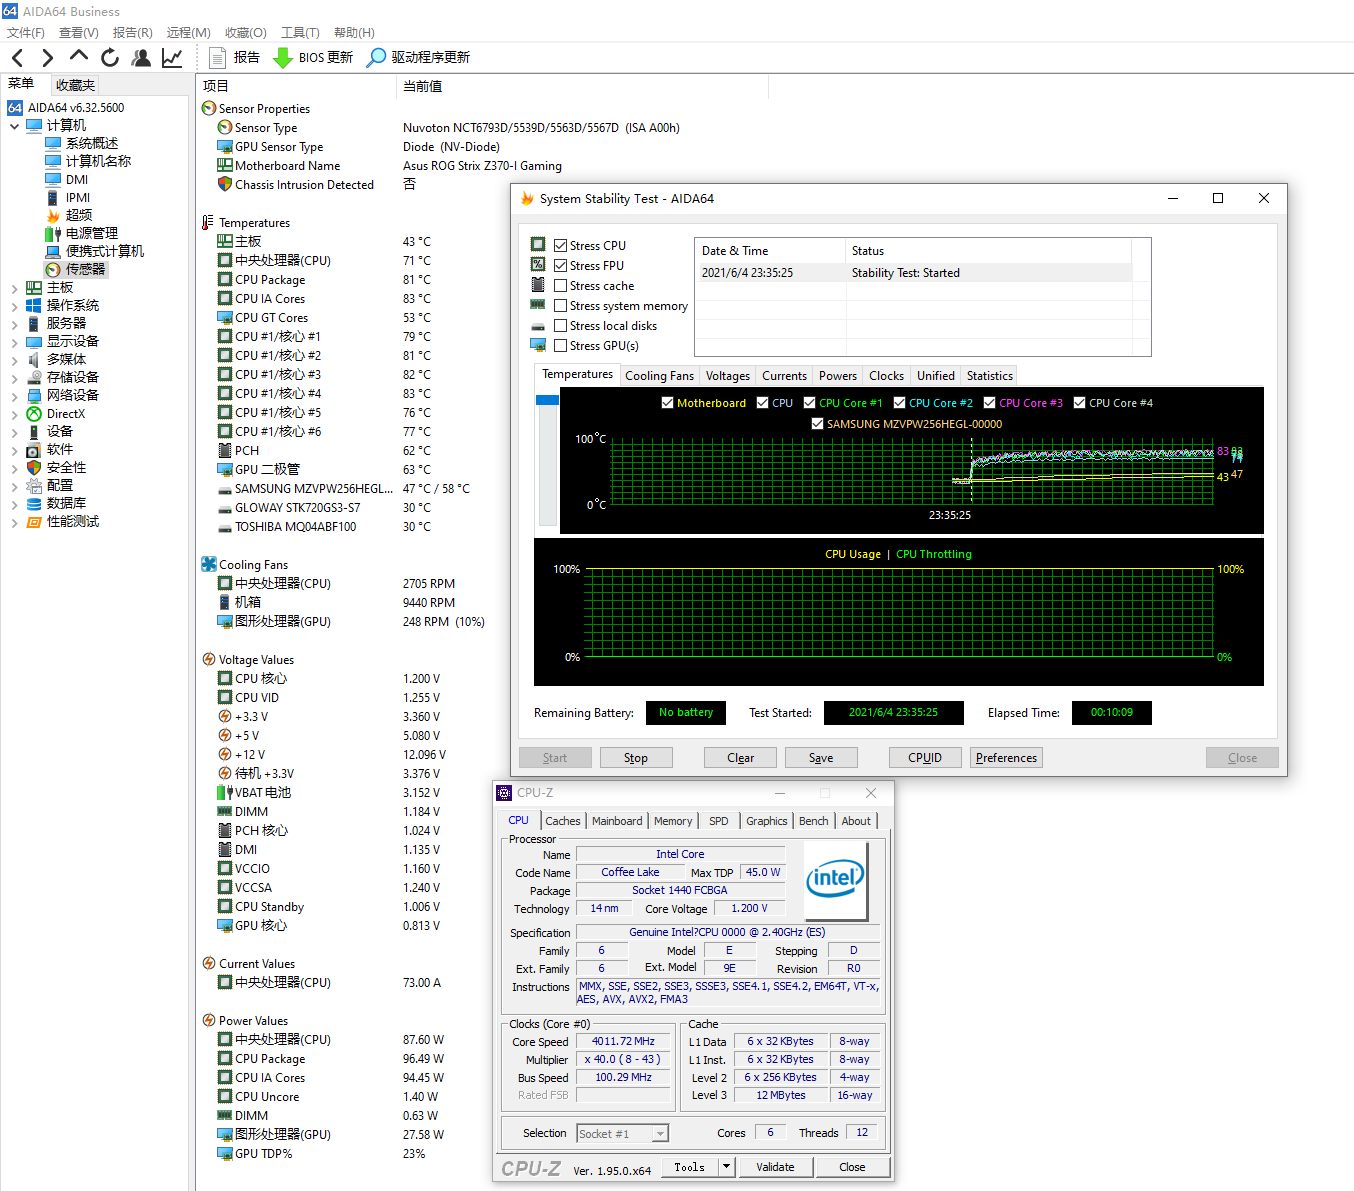Expand the 存储设备 tree node
Viewport: 1354px width, 1191px height.
tap(14, 378)
